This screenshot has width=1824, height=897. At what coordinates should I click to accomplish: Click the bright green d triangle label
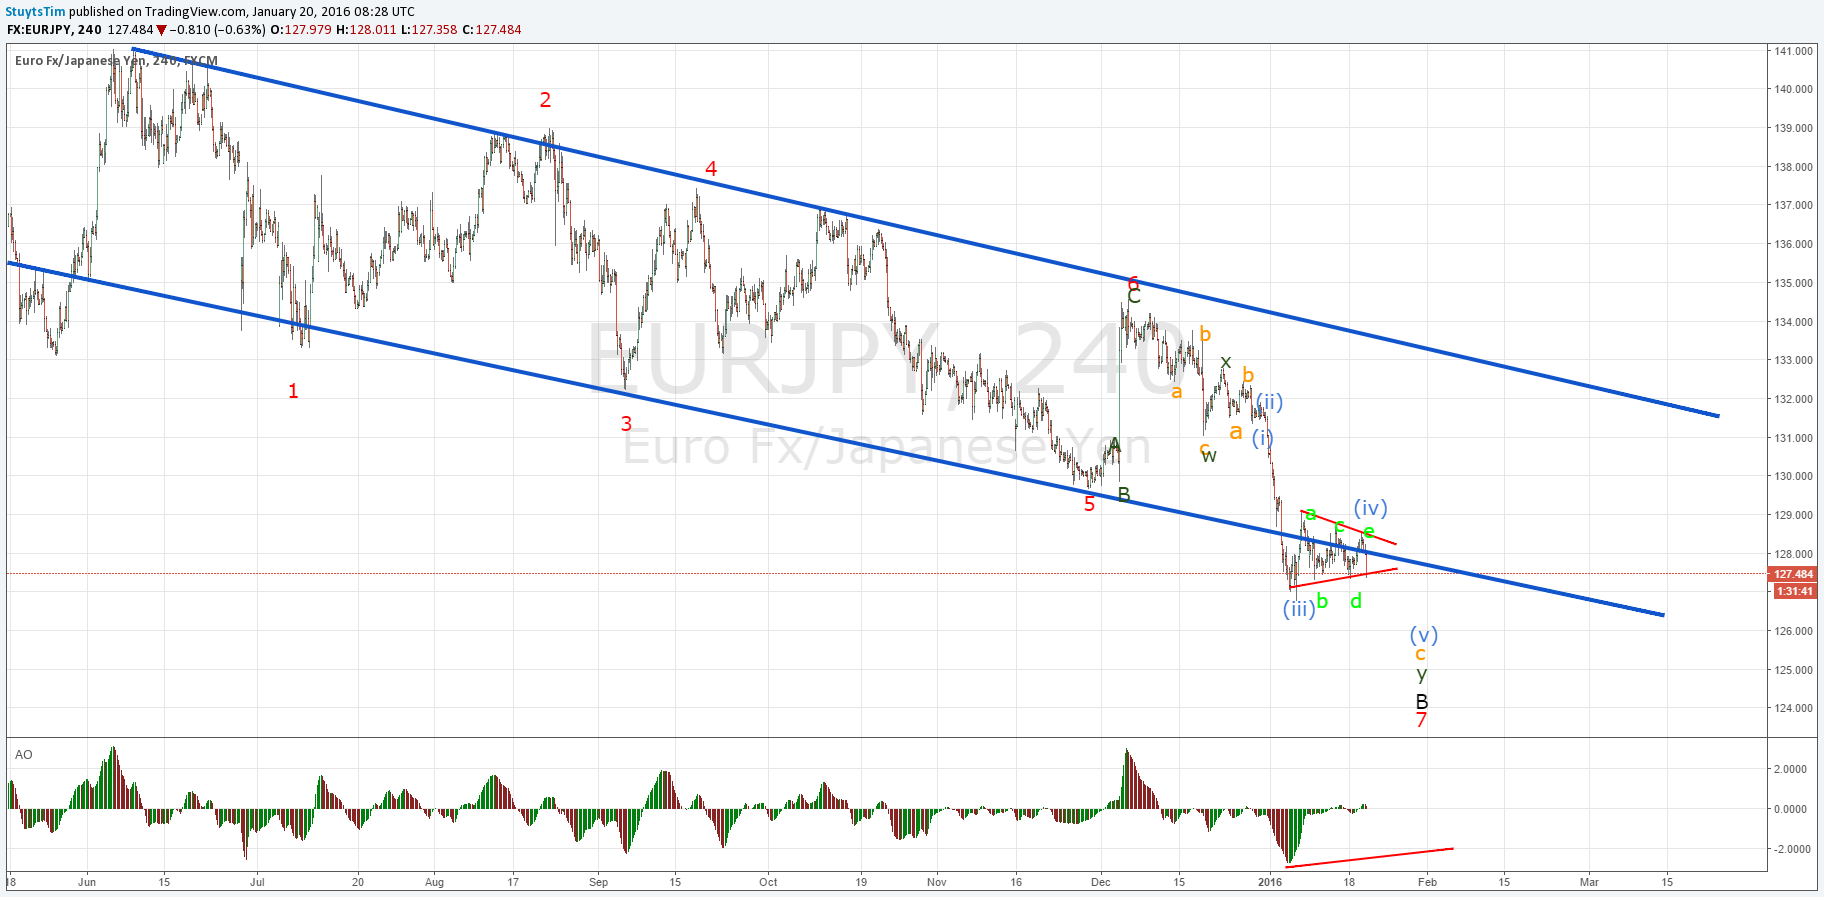(1356, 601)
